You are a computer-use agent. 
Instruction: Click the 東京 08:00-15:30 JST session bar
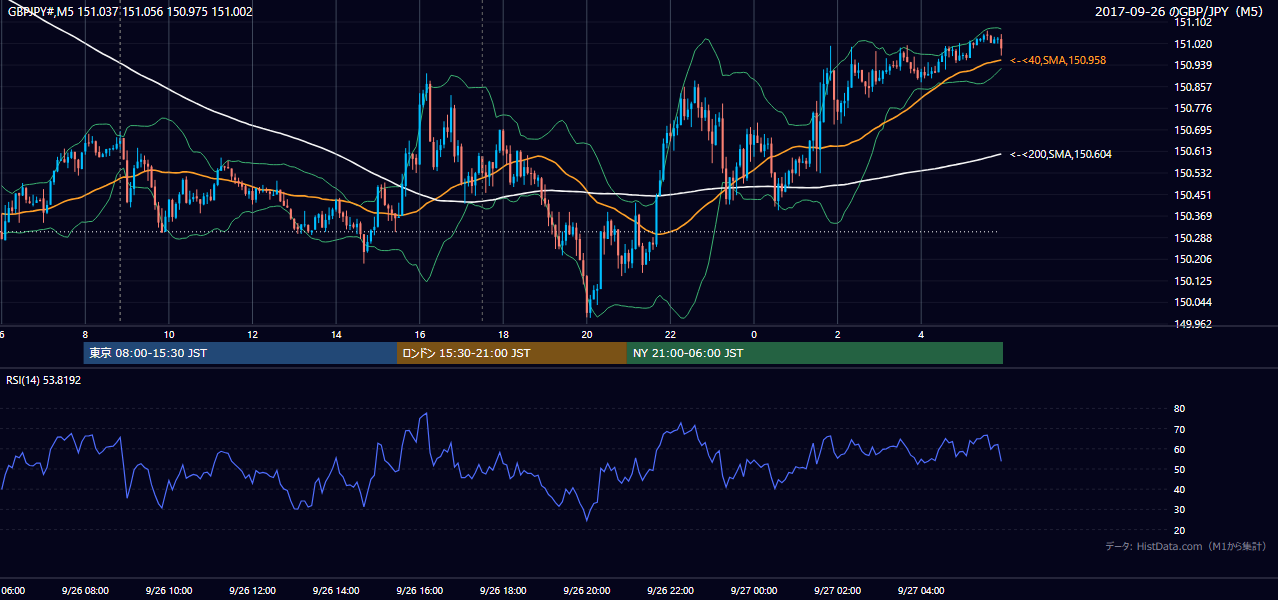[240, 353]
